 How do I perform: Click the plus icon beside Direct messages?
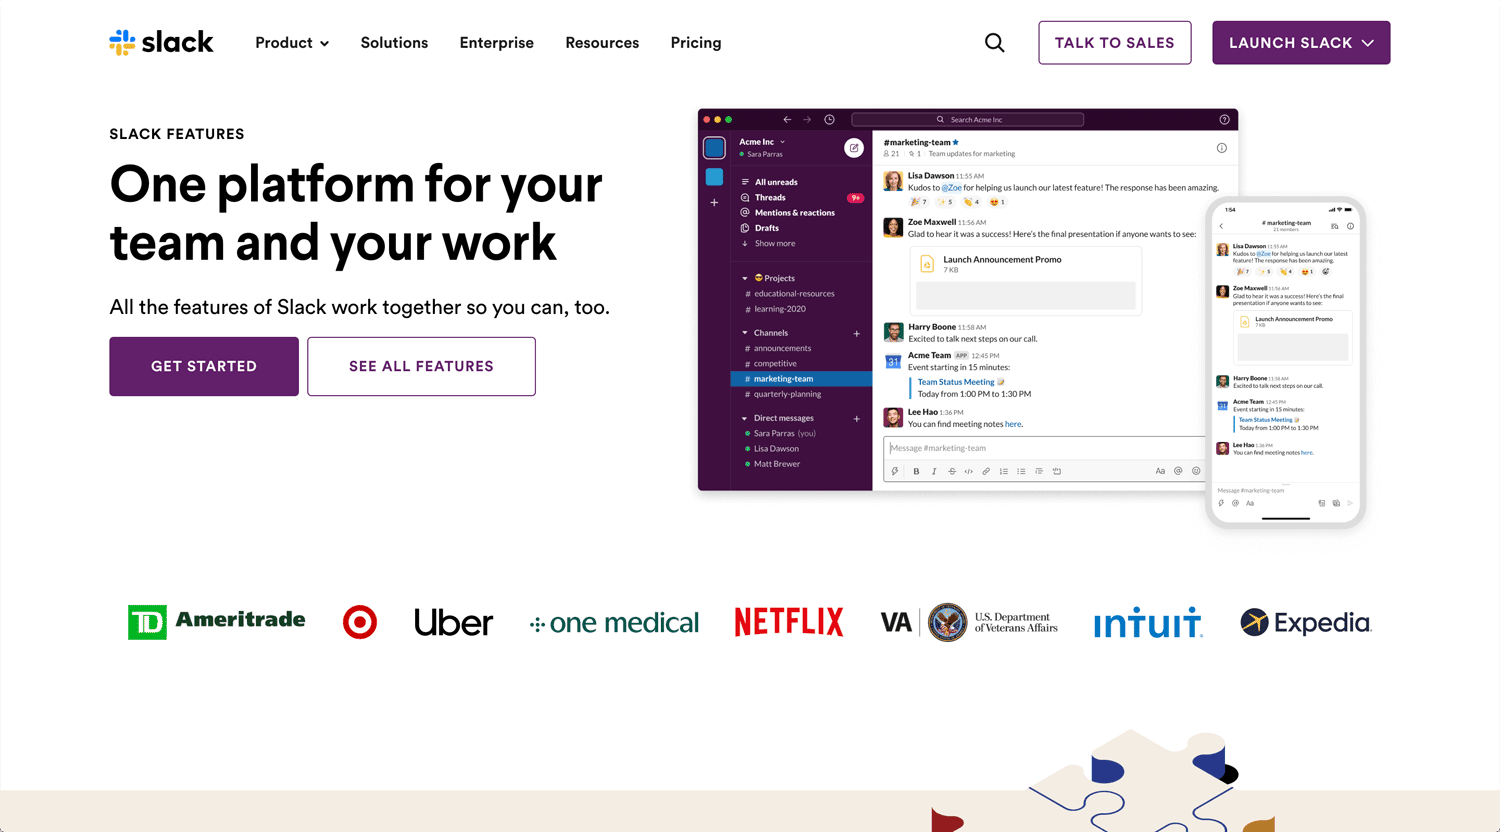[857, 418]
